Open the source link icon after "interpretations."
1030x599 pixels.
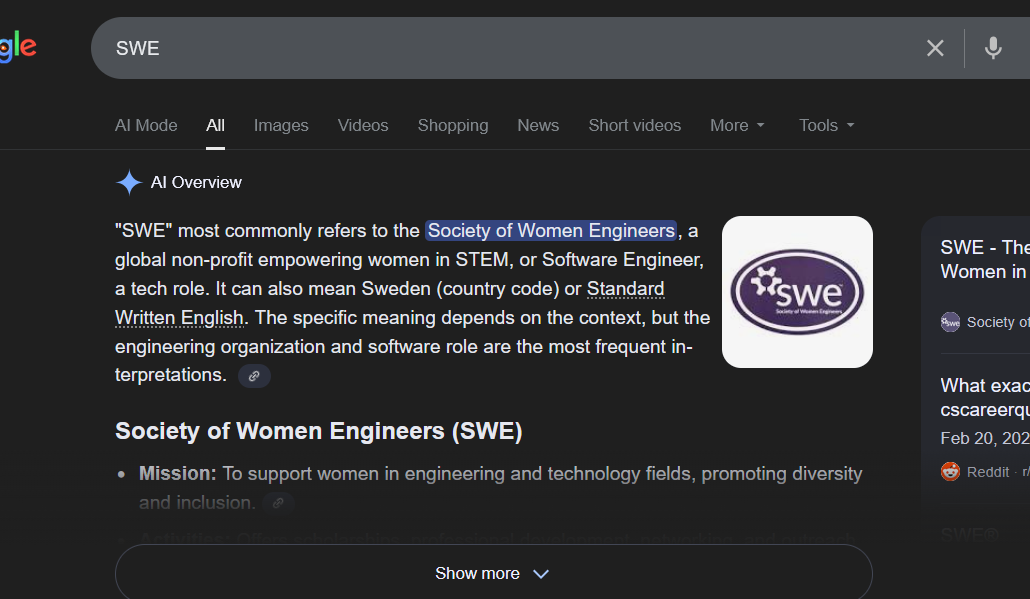(254, 376)
